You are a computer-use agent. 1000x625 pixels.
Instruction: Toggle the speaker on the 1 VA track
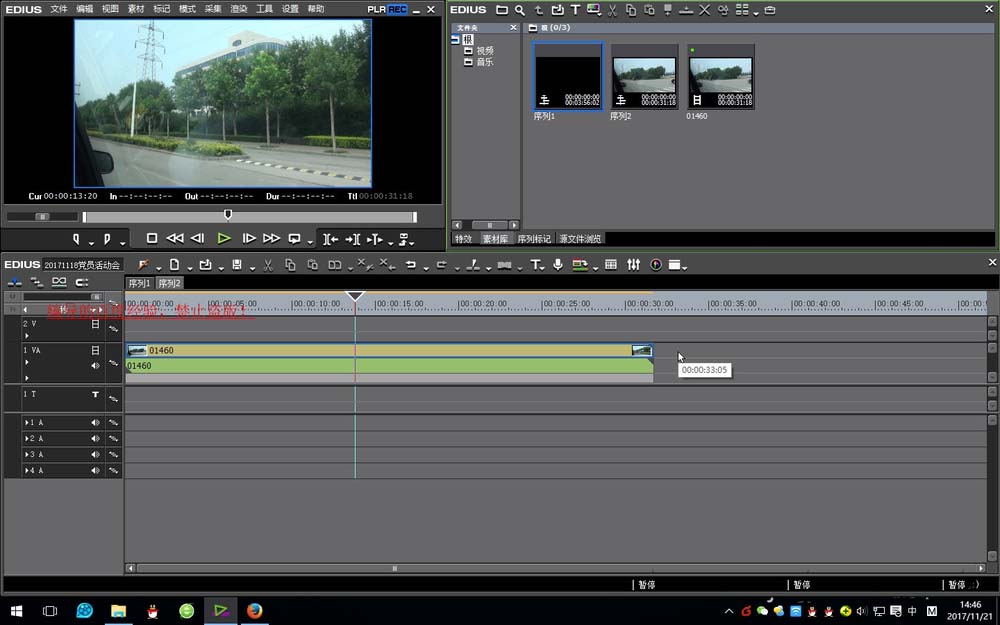pyautogui.click(x=96, y=366)
